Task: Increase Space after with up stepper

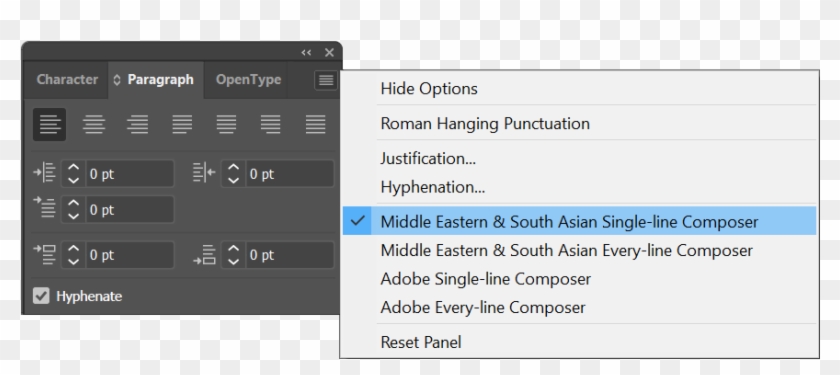Action: click(233, 249)
